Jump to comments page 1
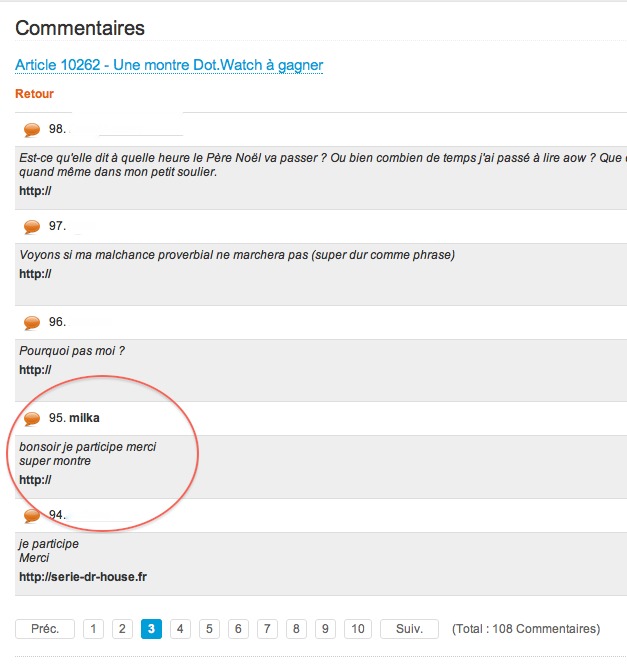This screenshot has height=667, width=627. [93, 629]
